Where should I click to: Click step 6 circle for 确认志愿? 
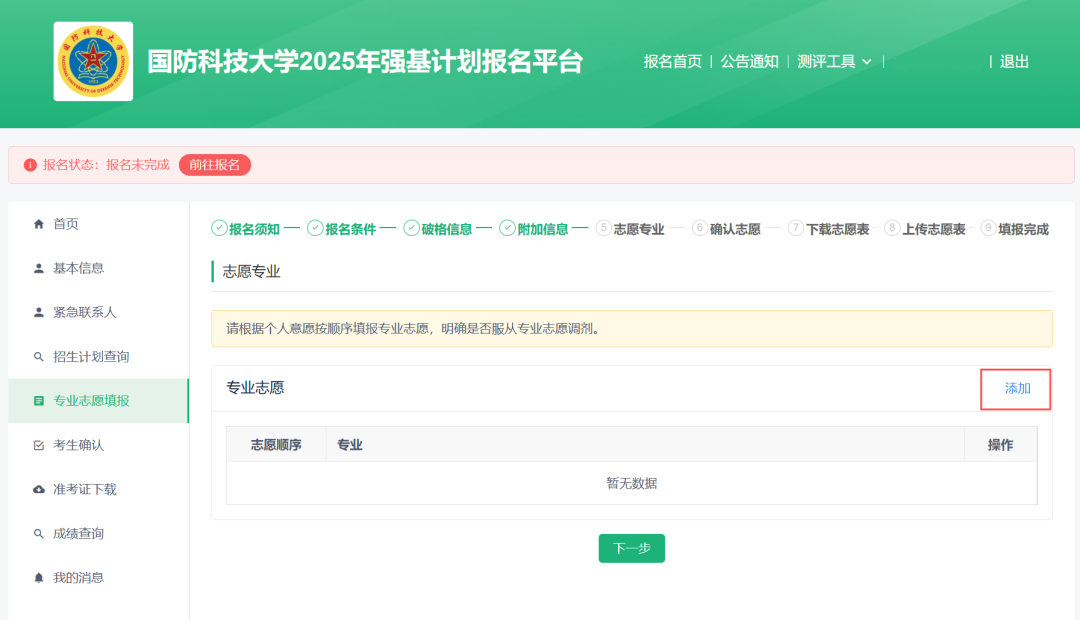click(700, 228)
